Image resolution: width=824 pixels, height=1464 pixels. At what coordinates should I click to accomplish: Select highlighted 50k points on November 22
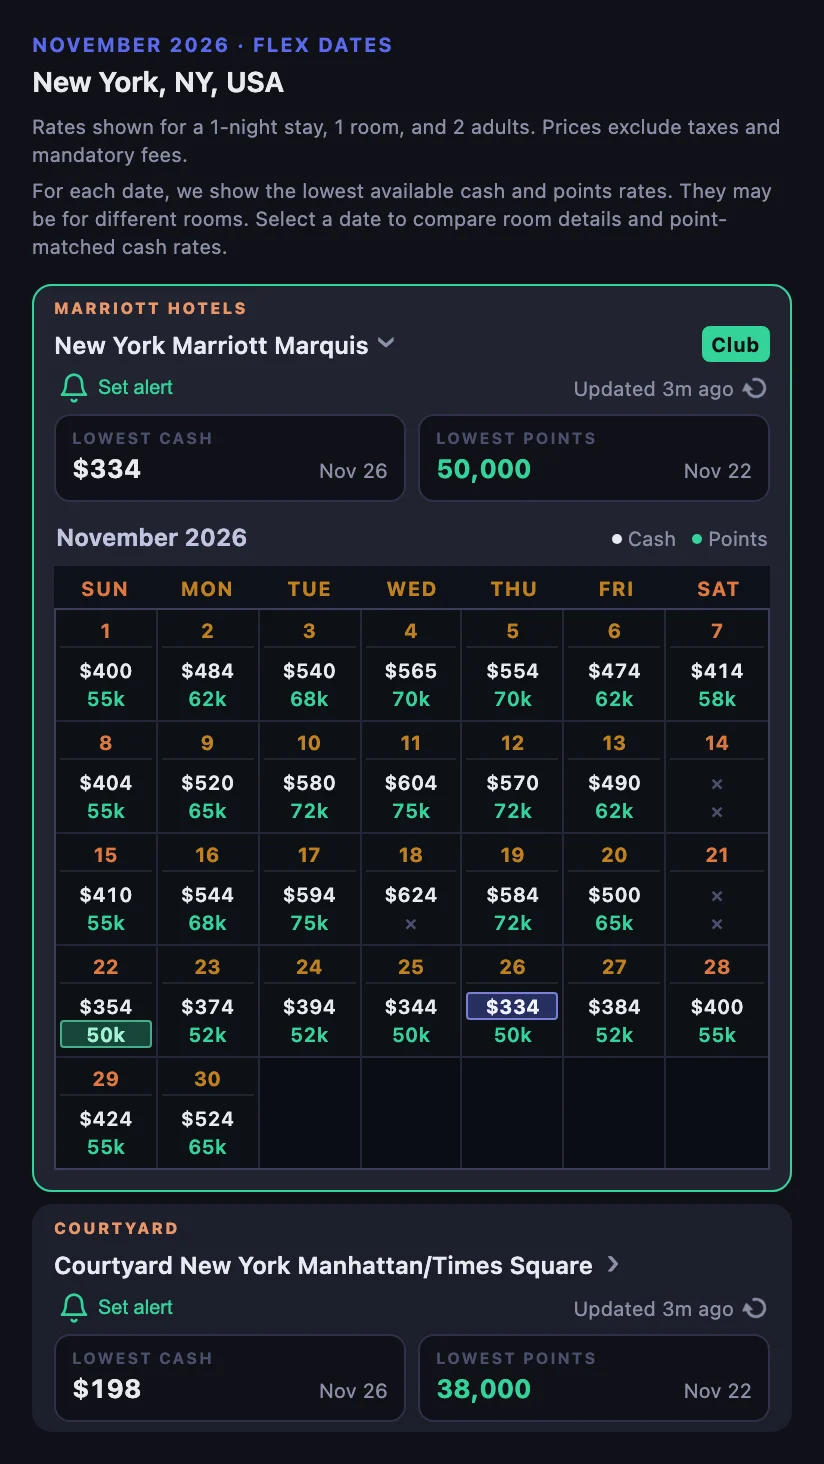(x=106, y=1034)
